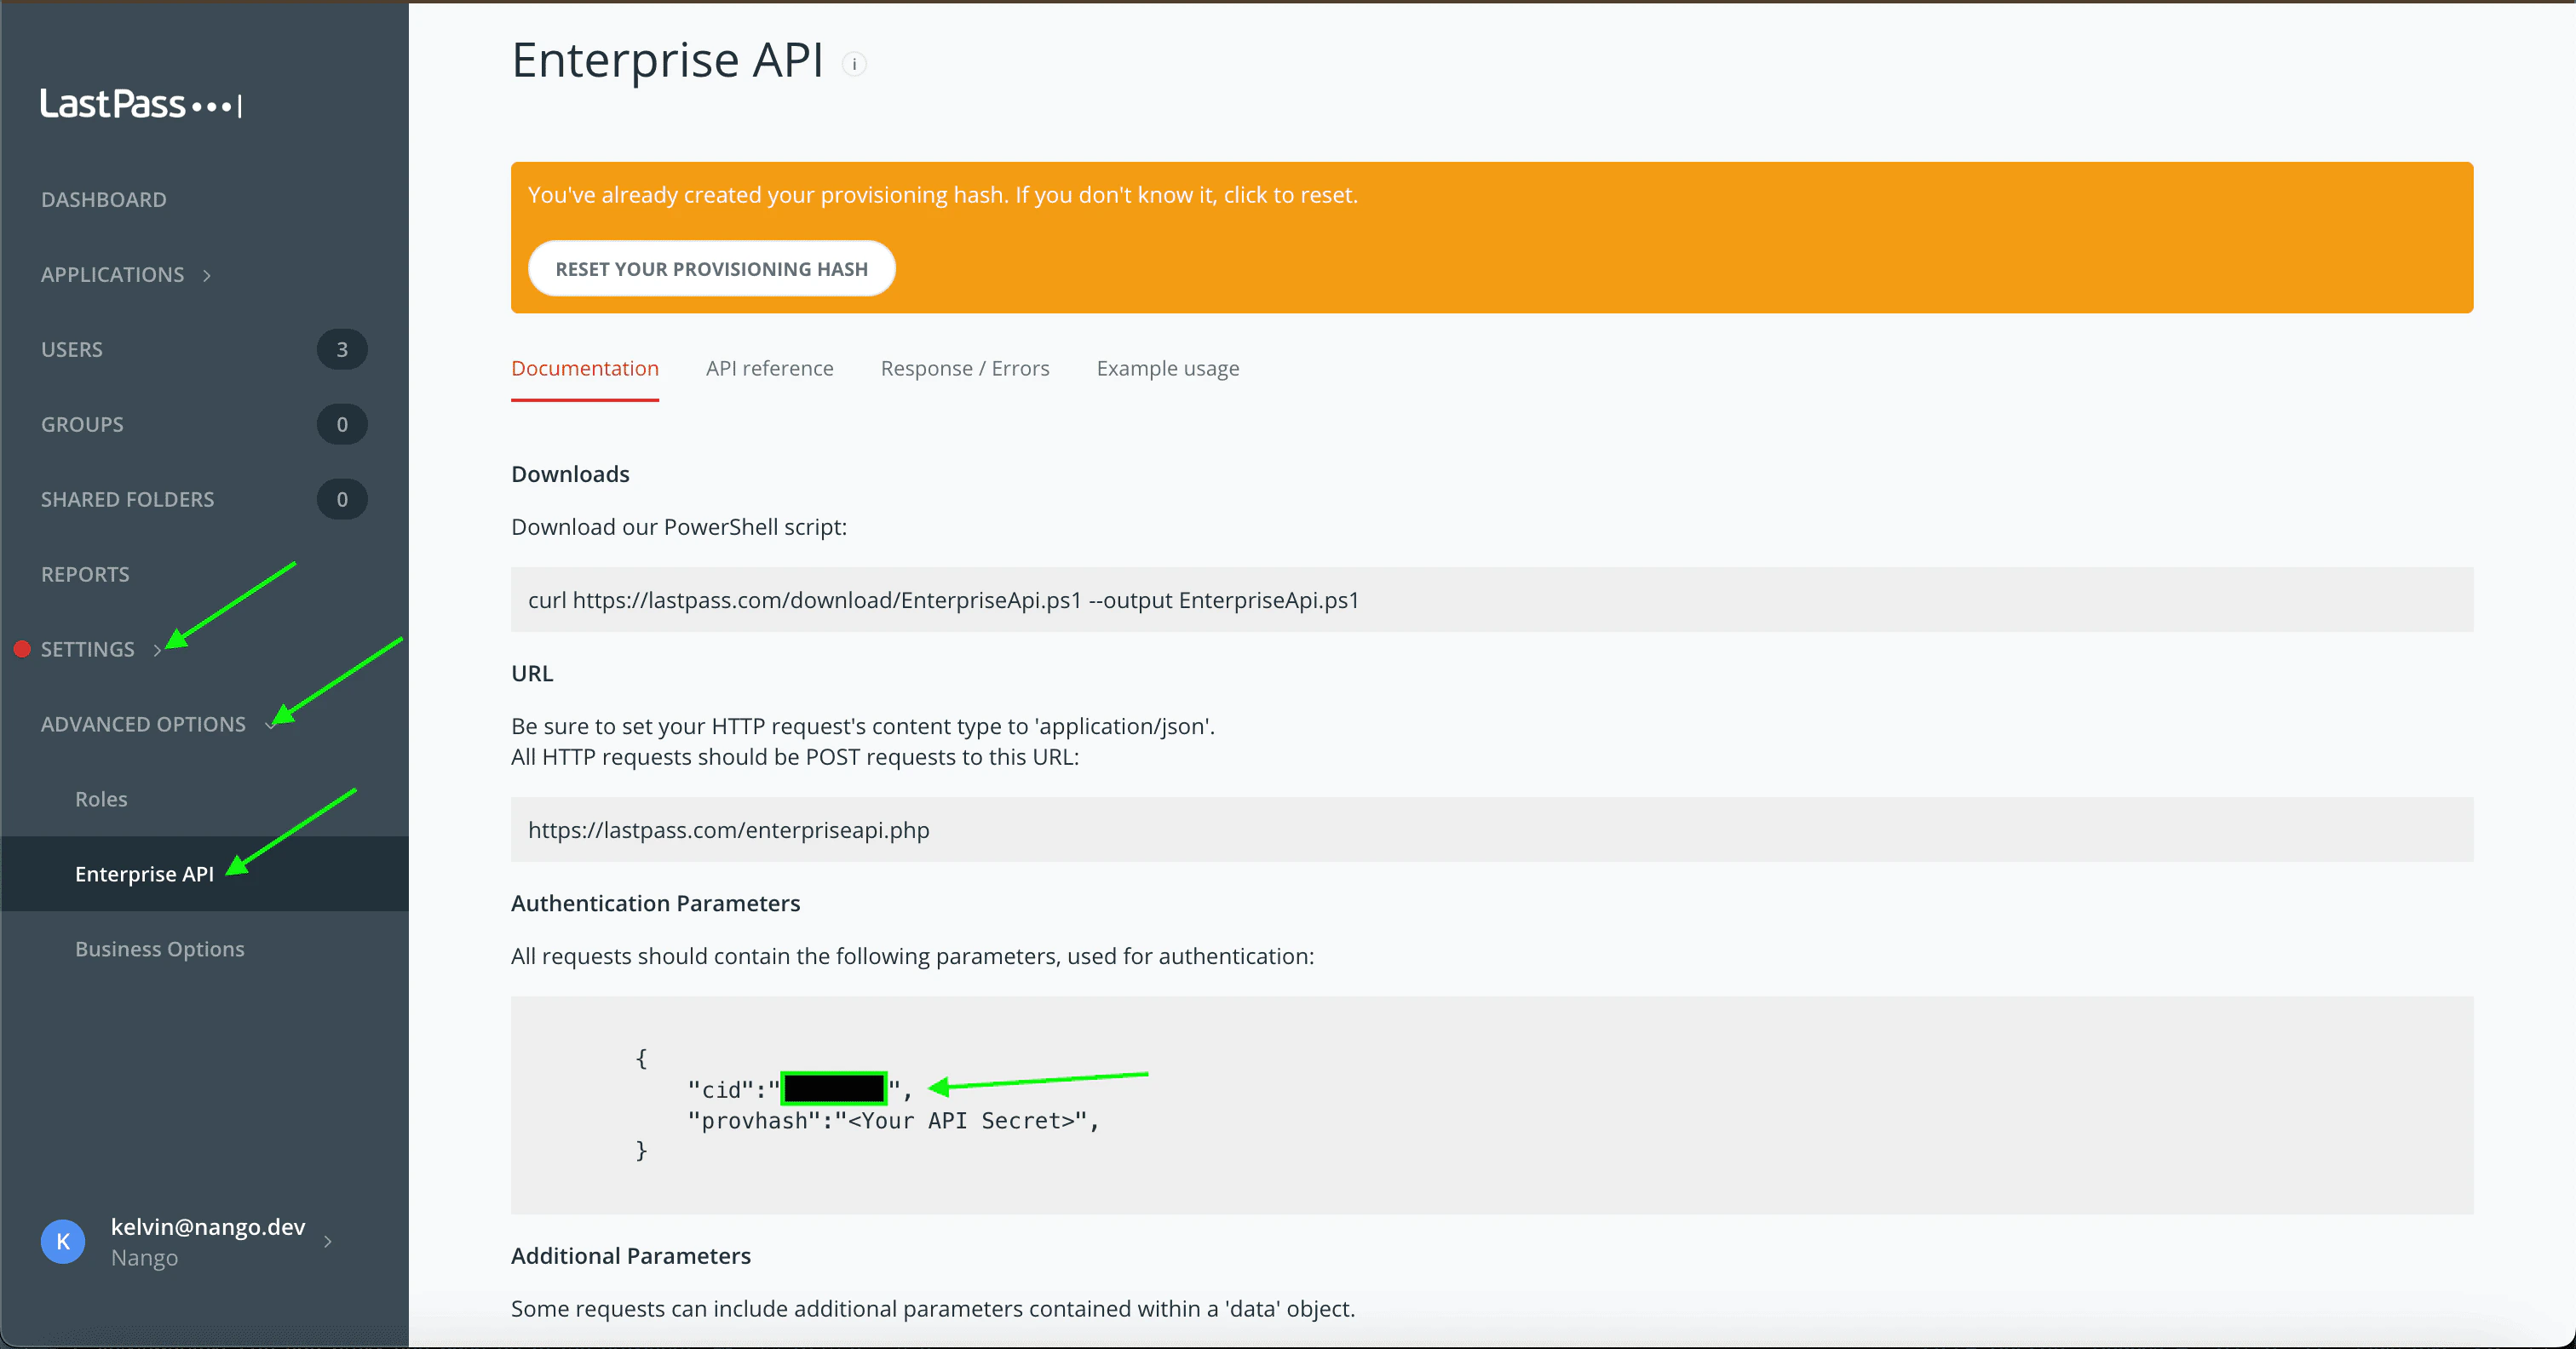
Task: Click the Groups count badge showing 0
Action: coord(342,424)
